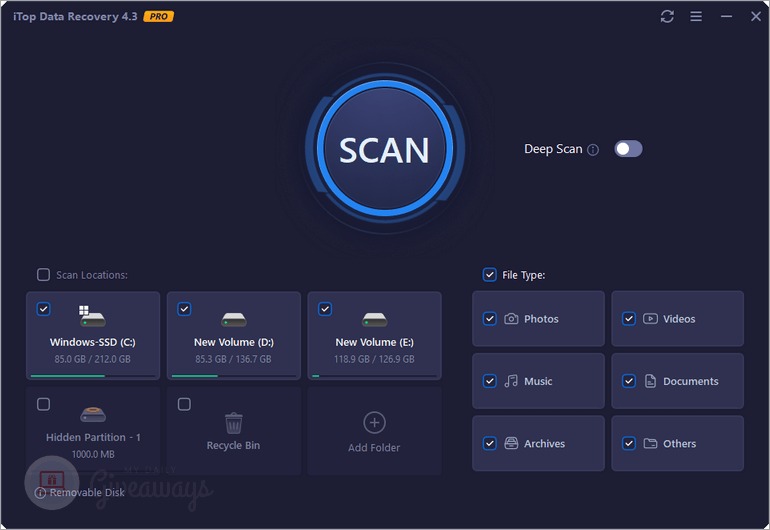Uncheck the Archives file type checkbox
770x530 pixels.
(x=490, y=444)
